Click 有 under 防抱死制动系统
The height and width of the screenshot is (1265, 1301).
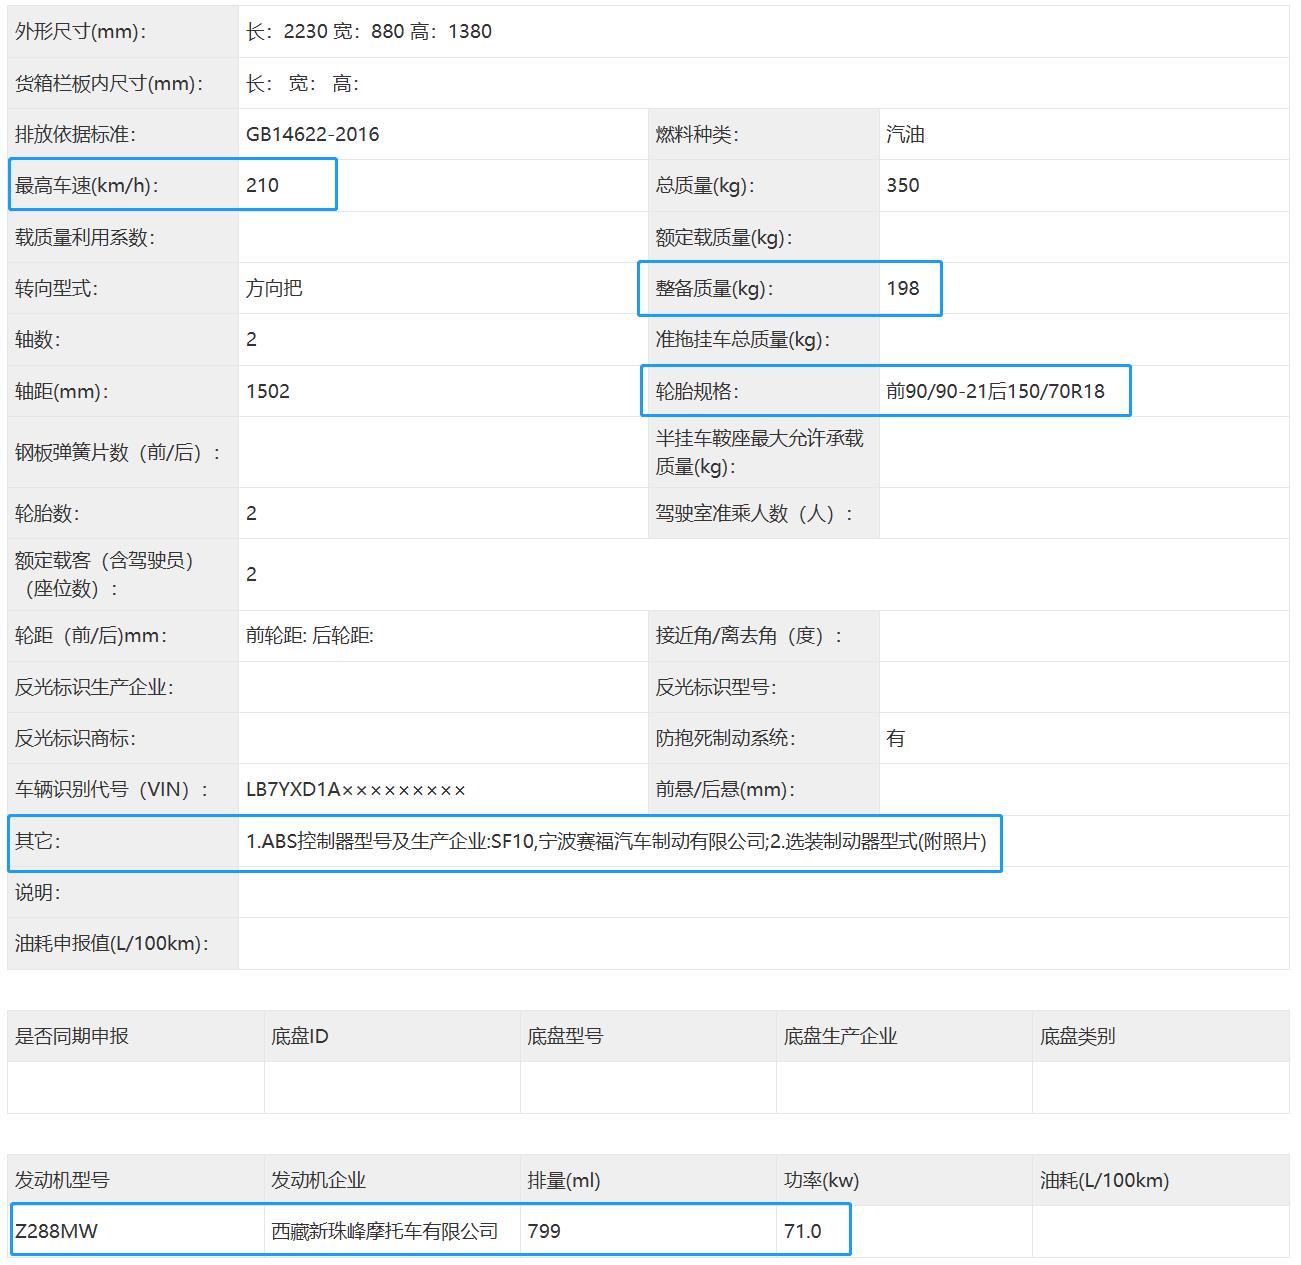(895, 738)
